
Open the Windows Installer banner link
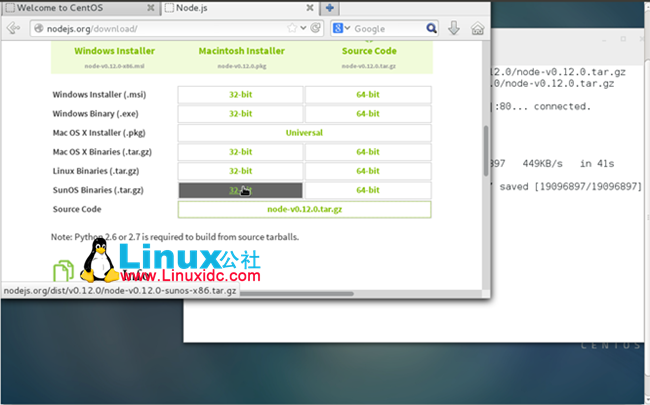tap(114, 51)
